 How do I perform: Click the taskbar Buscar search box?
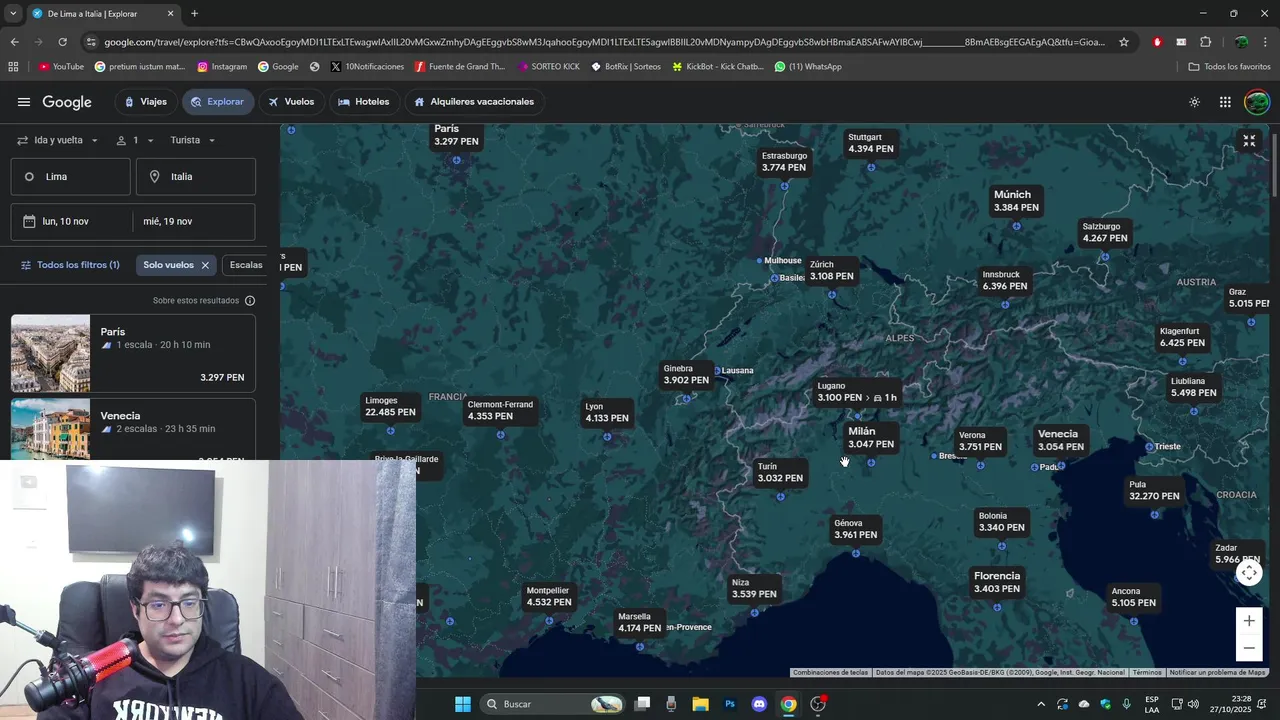[x=553, y=704]
